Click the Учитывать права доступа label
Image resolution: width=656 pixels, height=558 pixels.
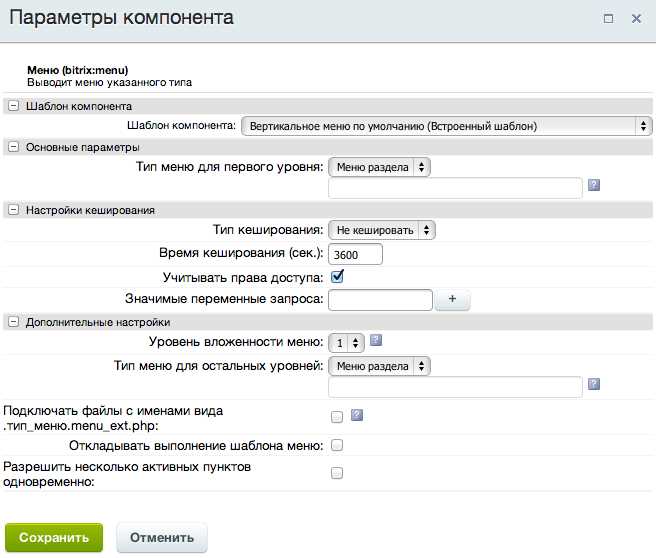(243, 278)
